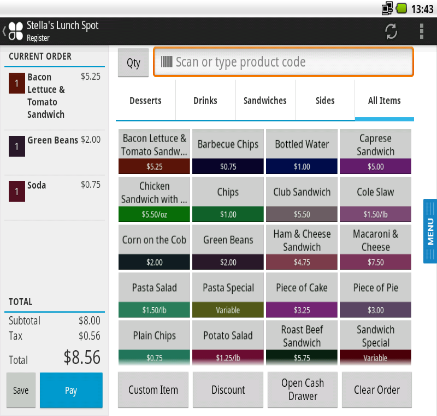Tap Stella's Lunch Spot title
Image resolution: width=437 pixels, height=416 pixels.
tap(62, 25)
